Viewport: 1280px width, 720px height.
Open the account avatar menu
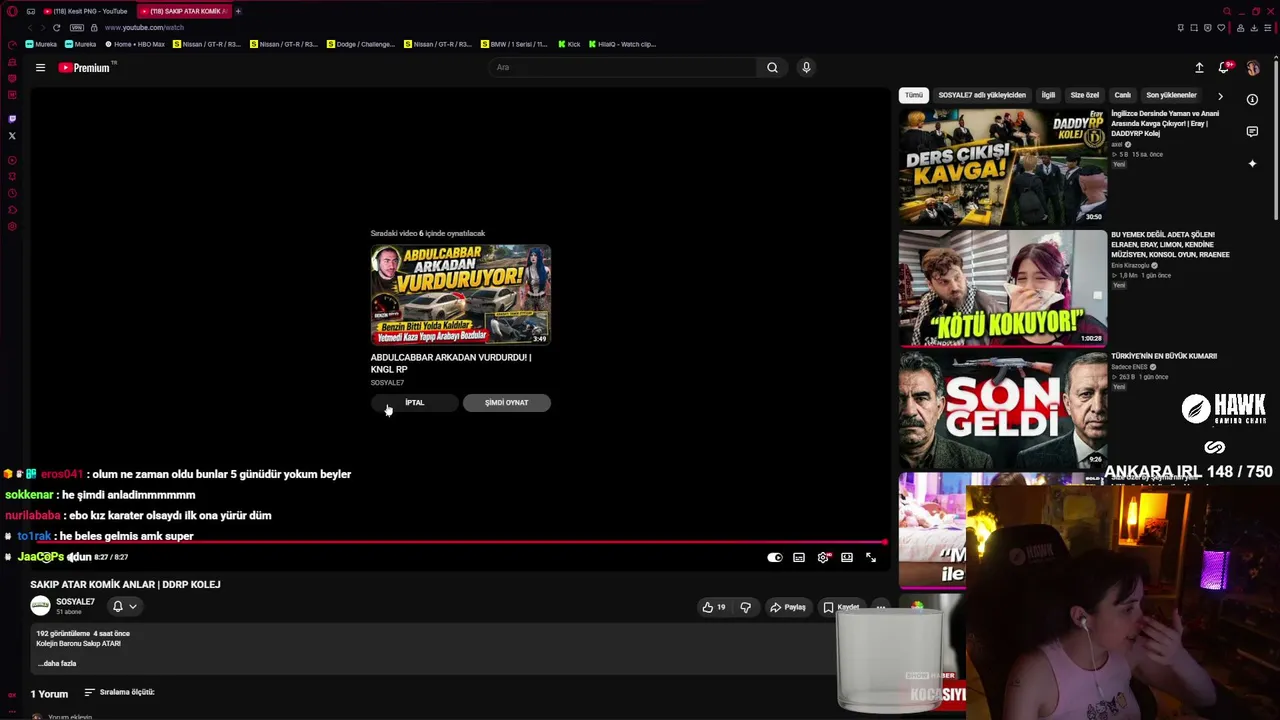pyautogui.click(x=1253, y=68)
